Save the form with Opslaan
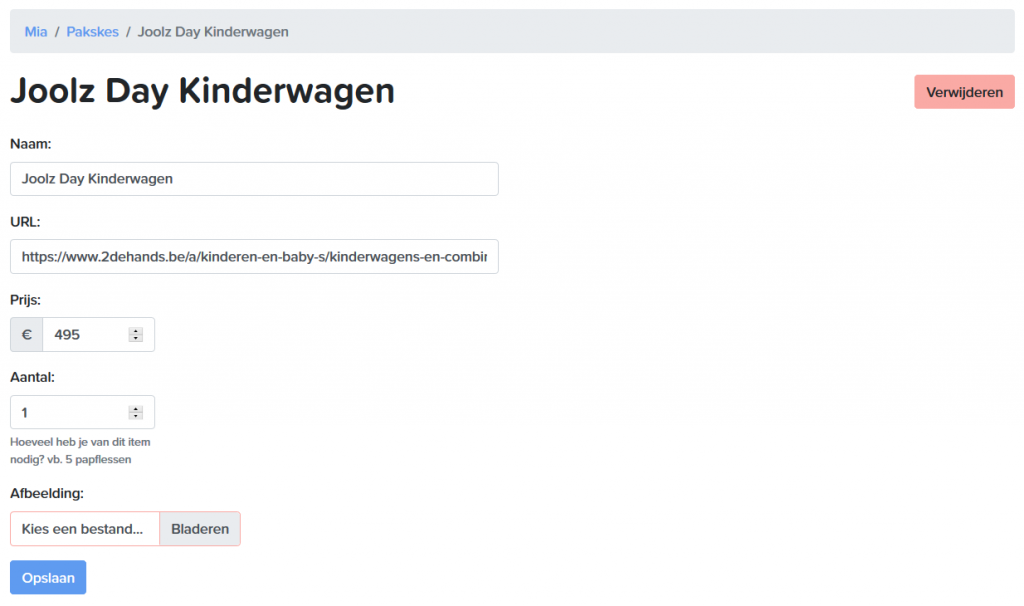The height and width of the screenshot is (606, 1024). click(48, 577)
